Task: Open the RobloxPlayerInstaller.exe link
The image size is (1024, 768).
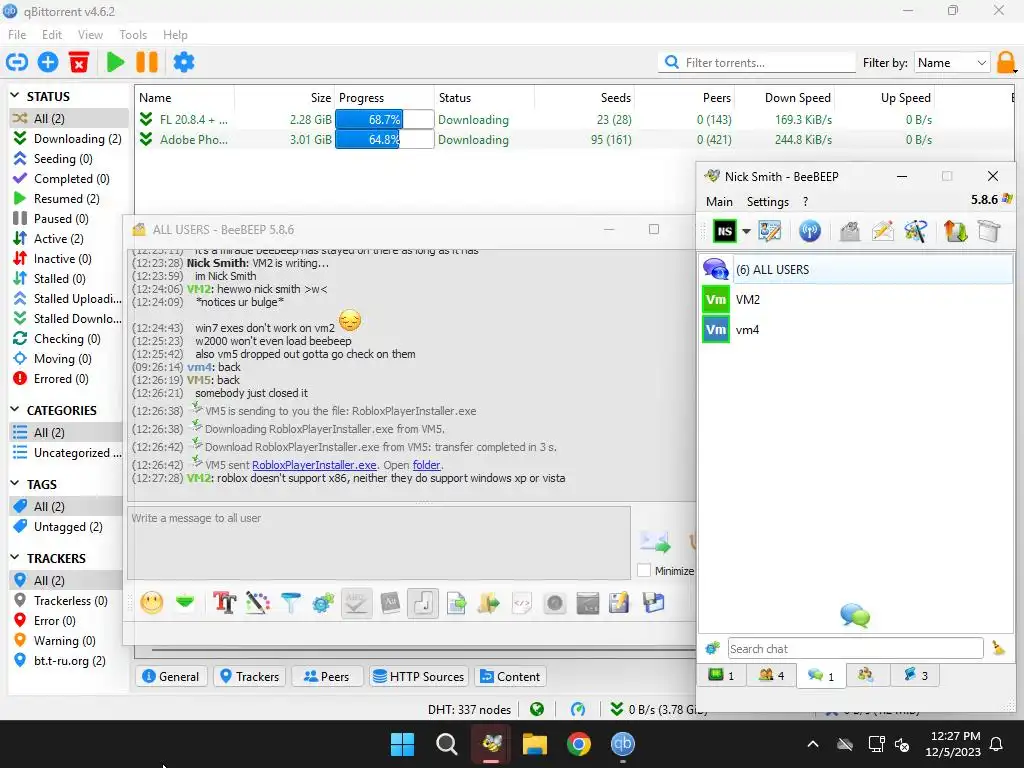Action: coord(314,465)
